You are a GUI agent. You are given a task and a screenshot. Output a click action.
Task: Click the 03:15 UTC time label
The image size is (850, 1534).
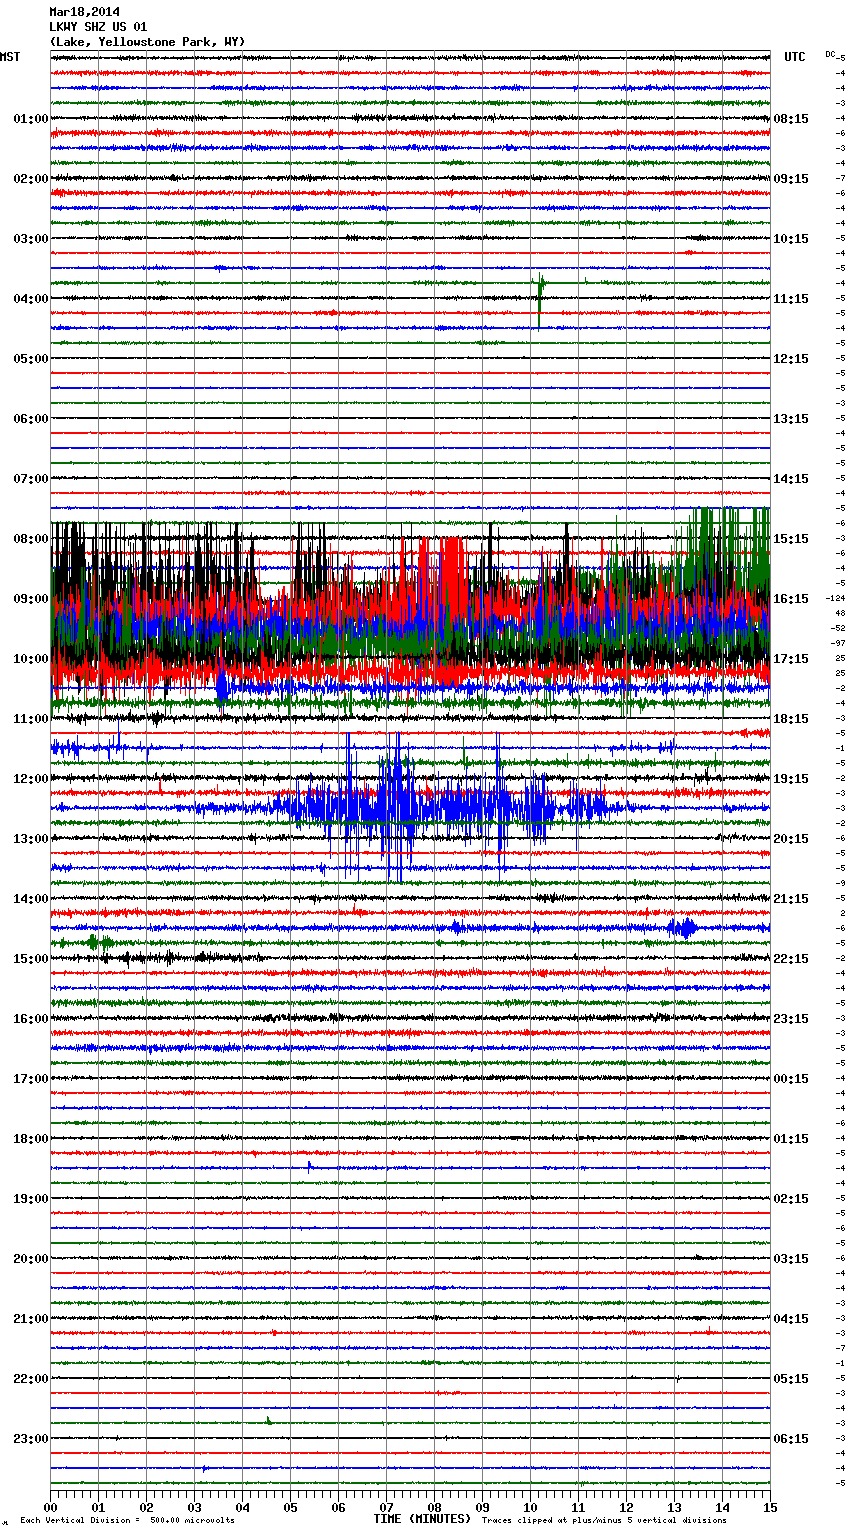(x=791, y=1259)
